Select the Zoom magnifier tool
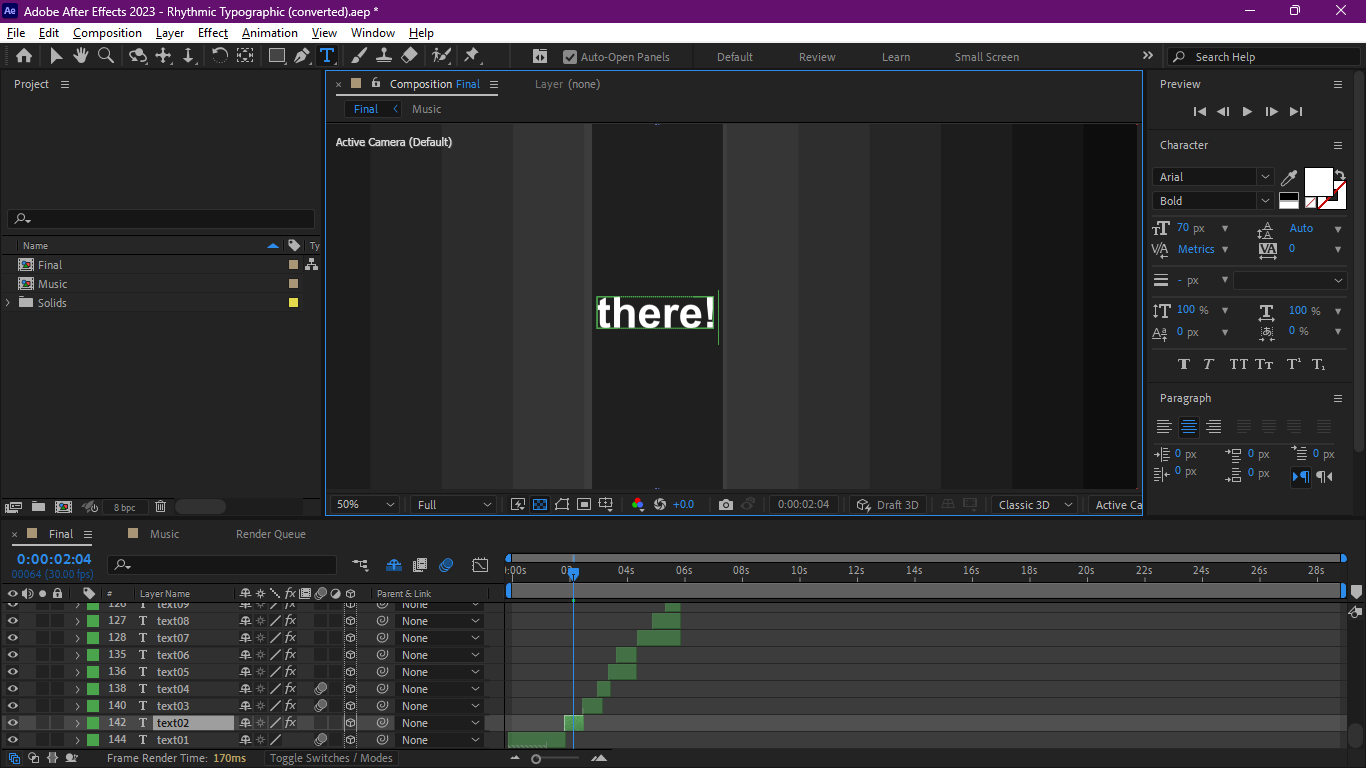Screen dimensions: 1366x768 pos(105,56)
